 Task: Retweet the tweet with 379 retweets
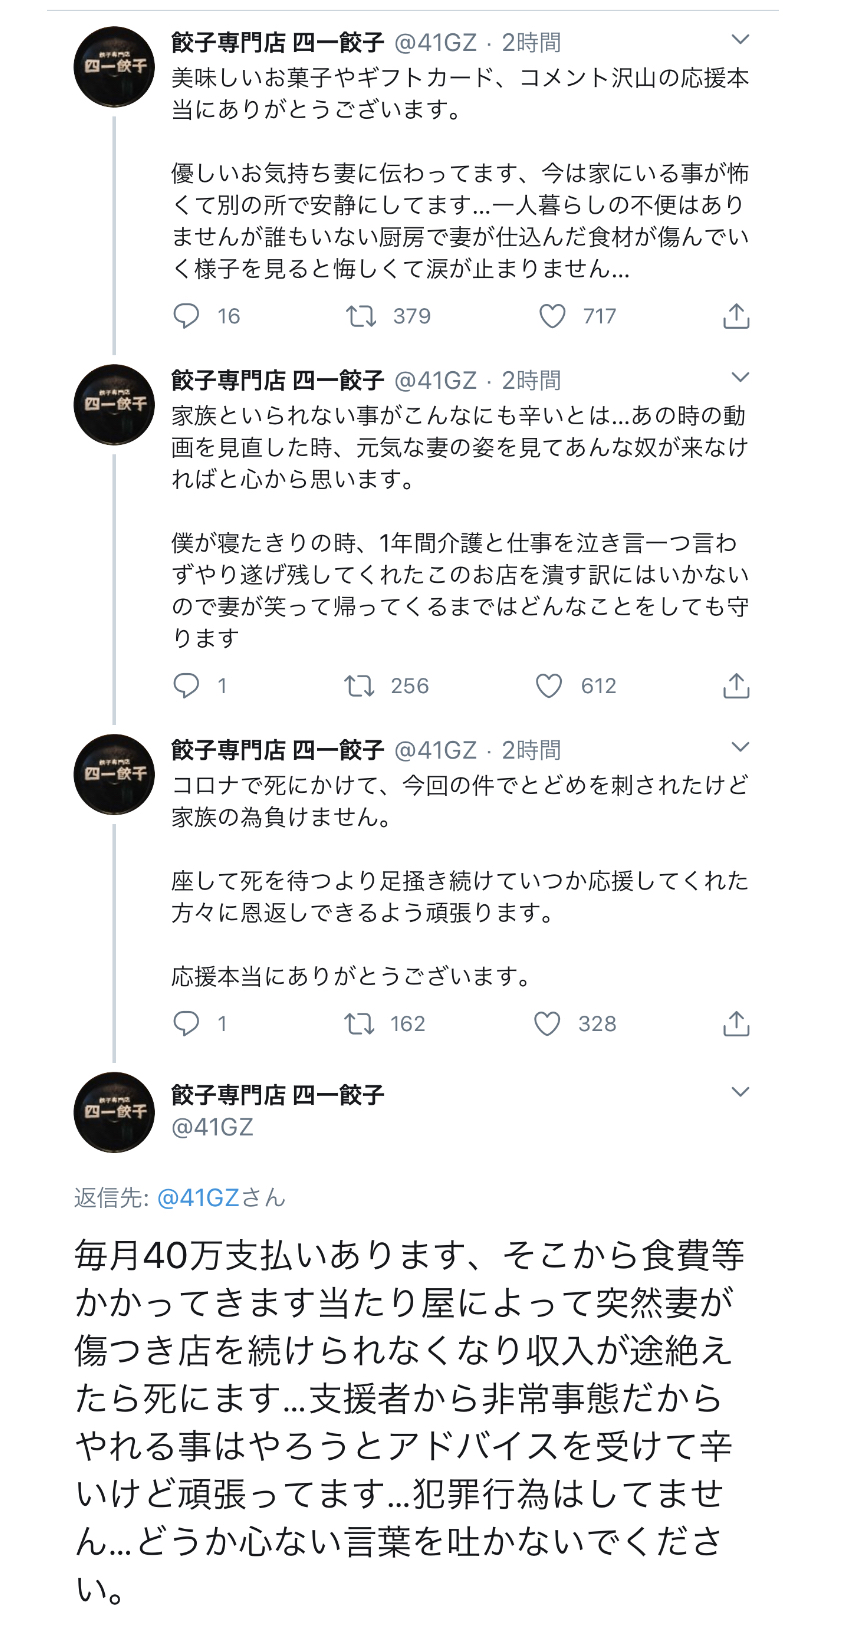(360, 317)
